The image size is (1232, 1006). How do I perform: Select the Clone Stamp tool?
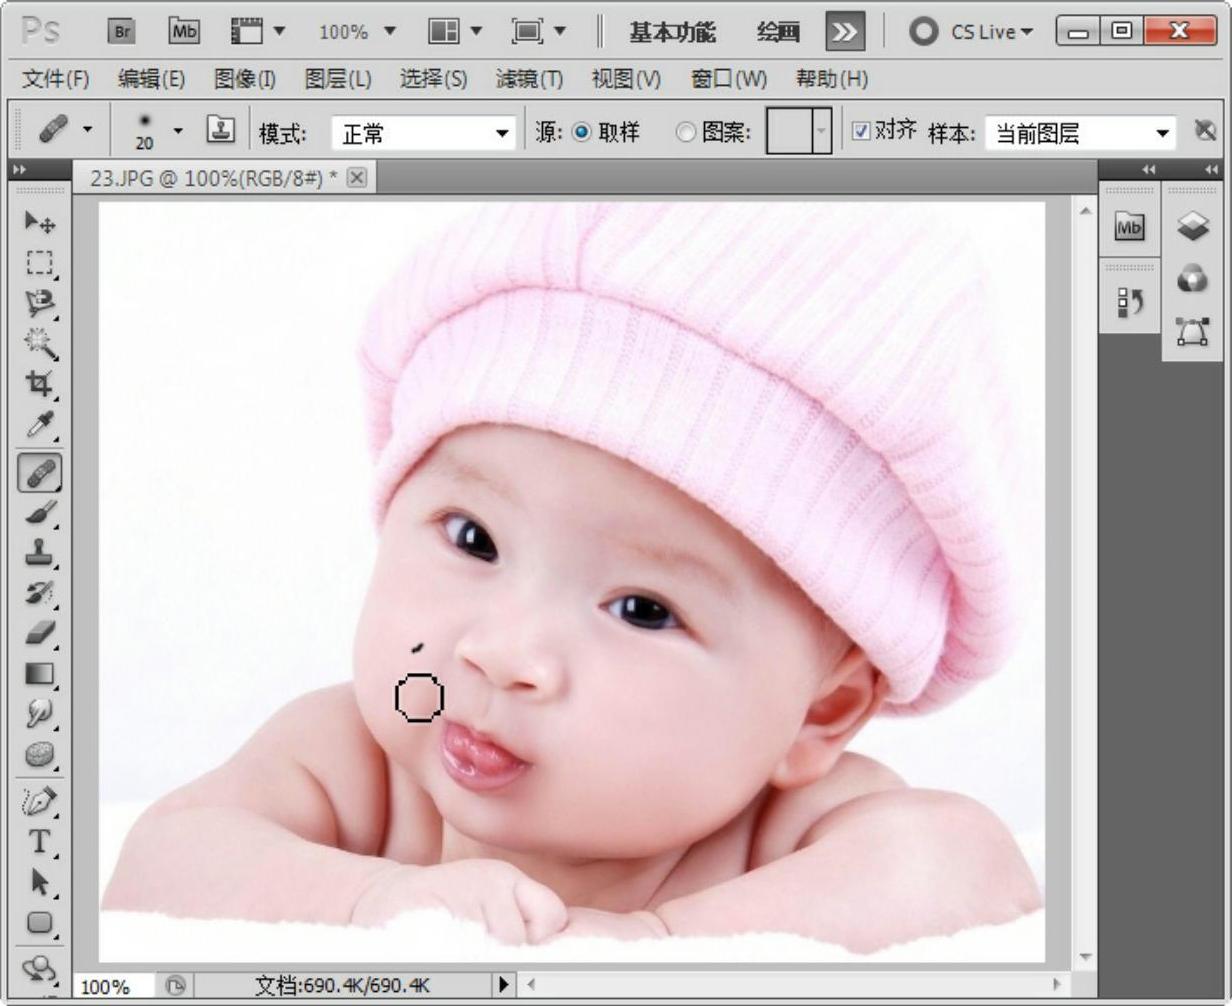(x=40, y=552)
